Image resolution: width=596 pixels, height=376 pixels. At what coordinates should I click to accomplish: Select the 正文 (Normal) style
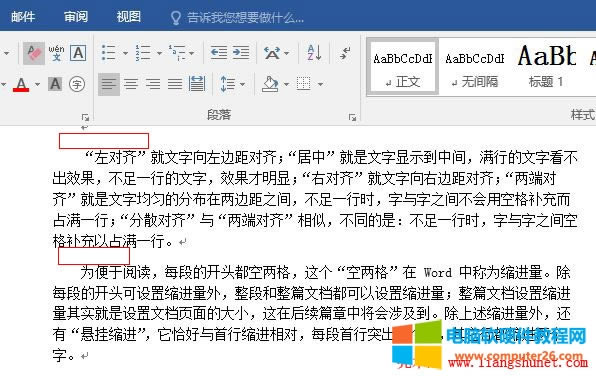click(403, 67)
